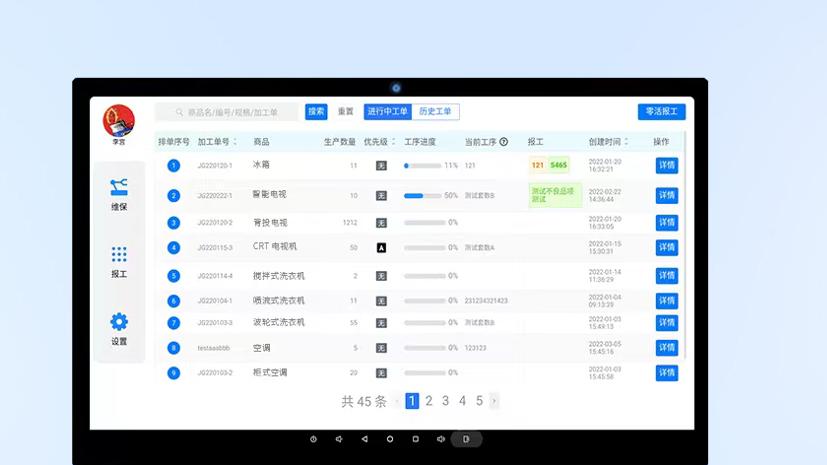Sort by 创建时间 column arrows
827x465 pixels.
tap(626, 142)
